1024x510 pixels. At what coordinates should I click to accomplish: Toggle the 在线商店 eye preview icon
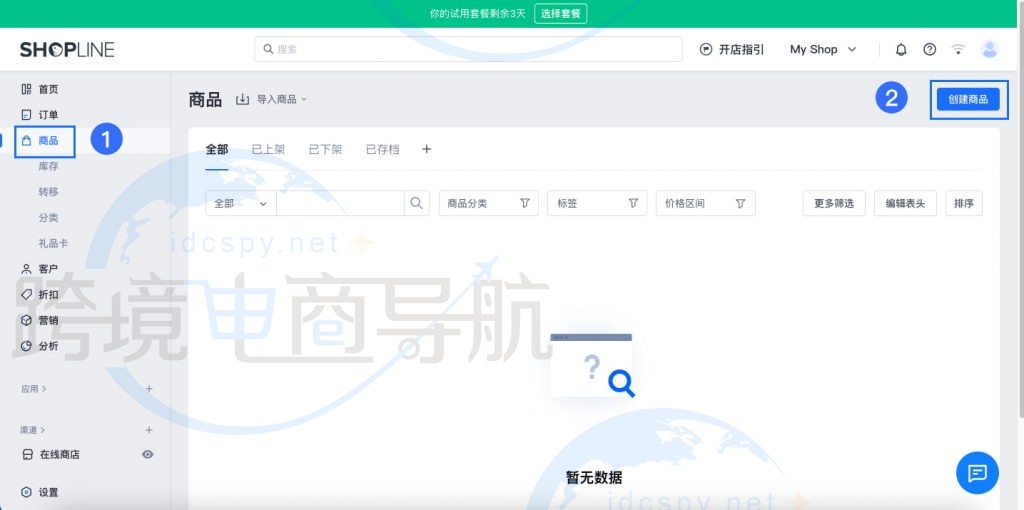tap(148, 454)
